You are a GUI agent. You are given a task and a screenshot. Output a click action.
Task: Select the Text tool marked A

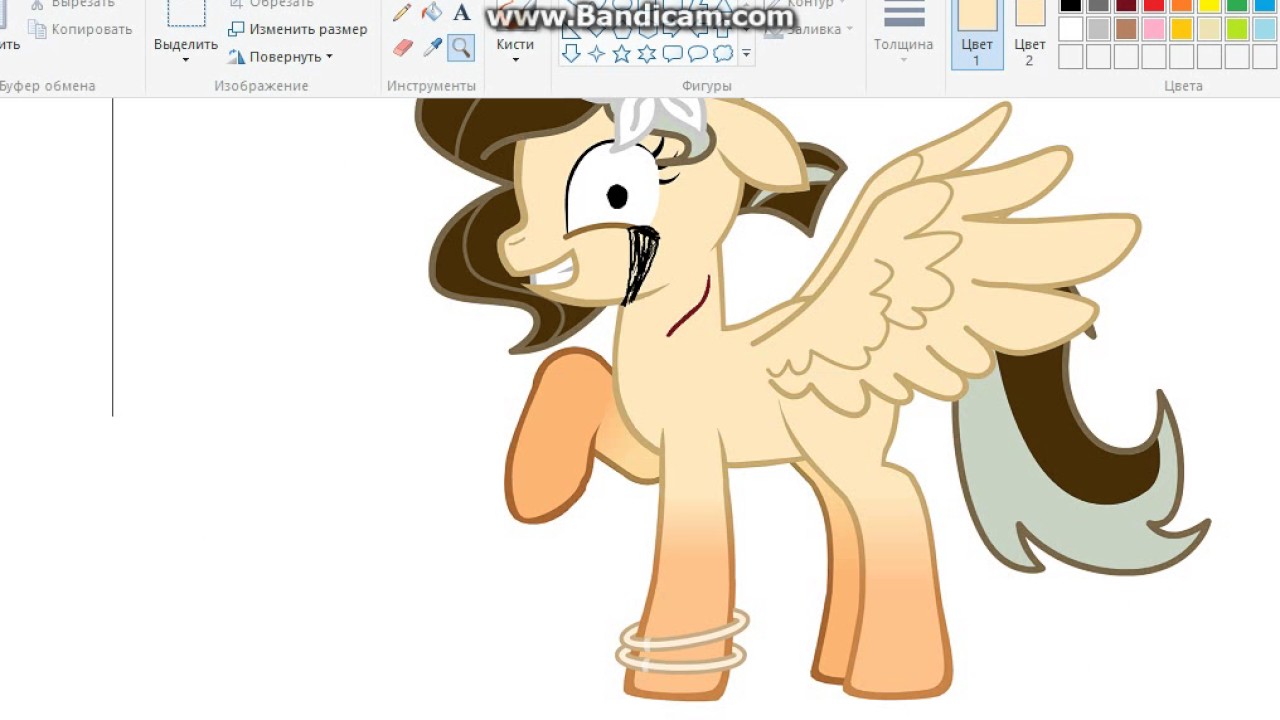461,13
